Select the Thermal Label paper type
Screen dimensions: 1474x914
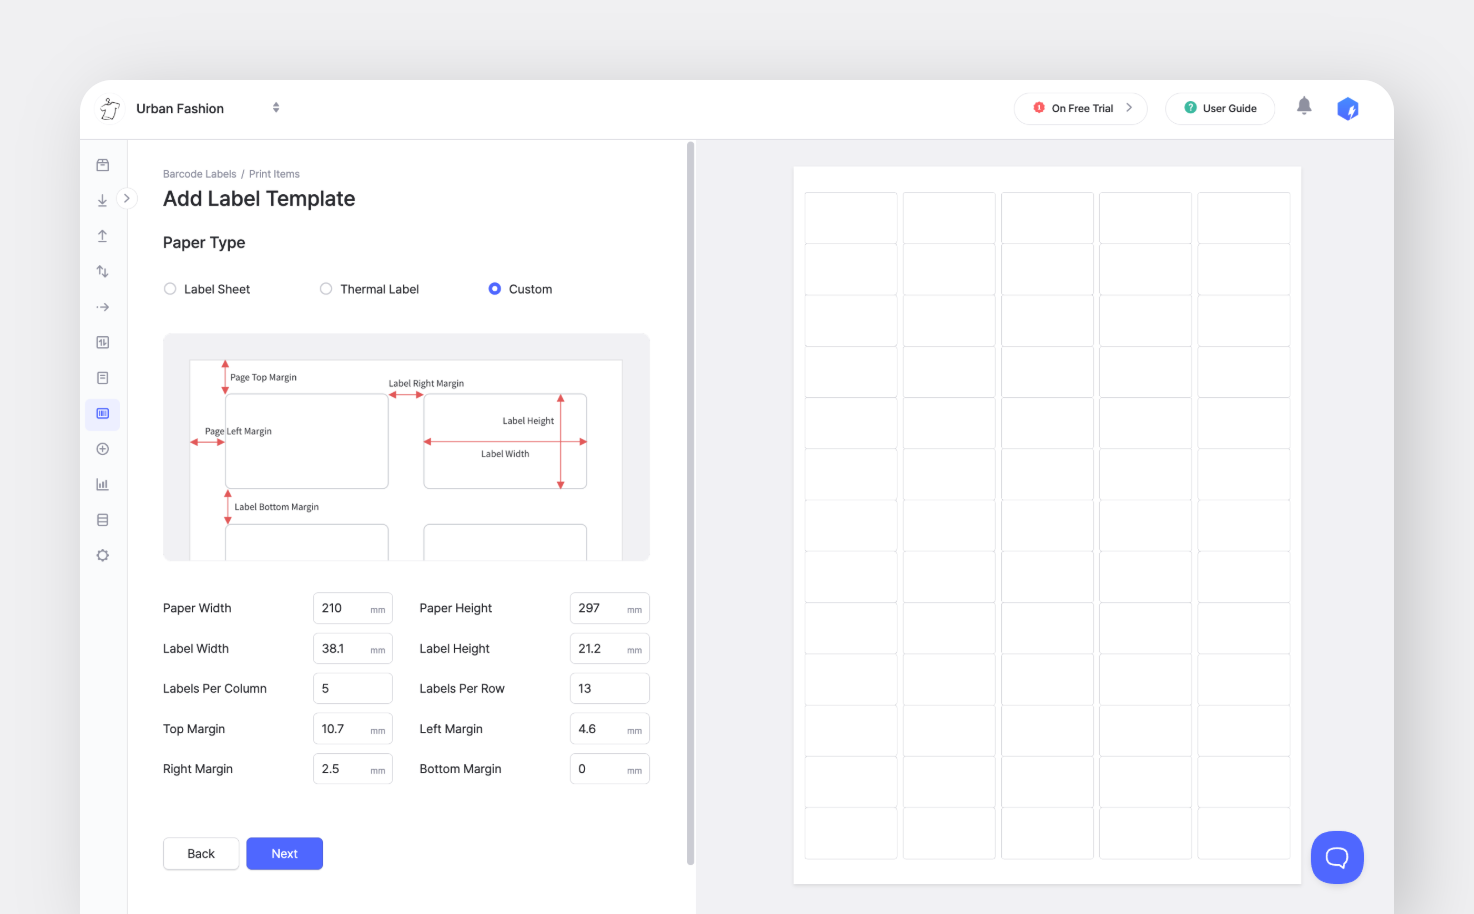tap(326, 288)
